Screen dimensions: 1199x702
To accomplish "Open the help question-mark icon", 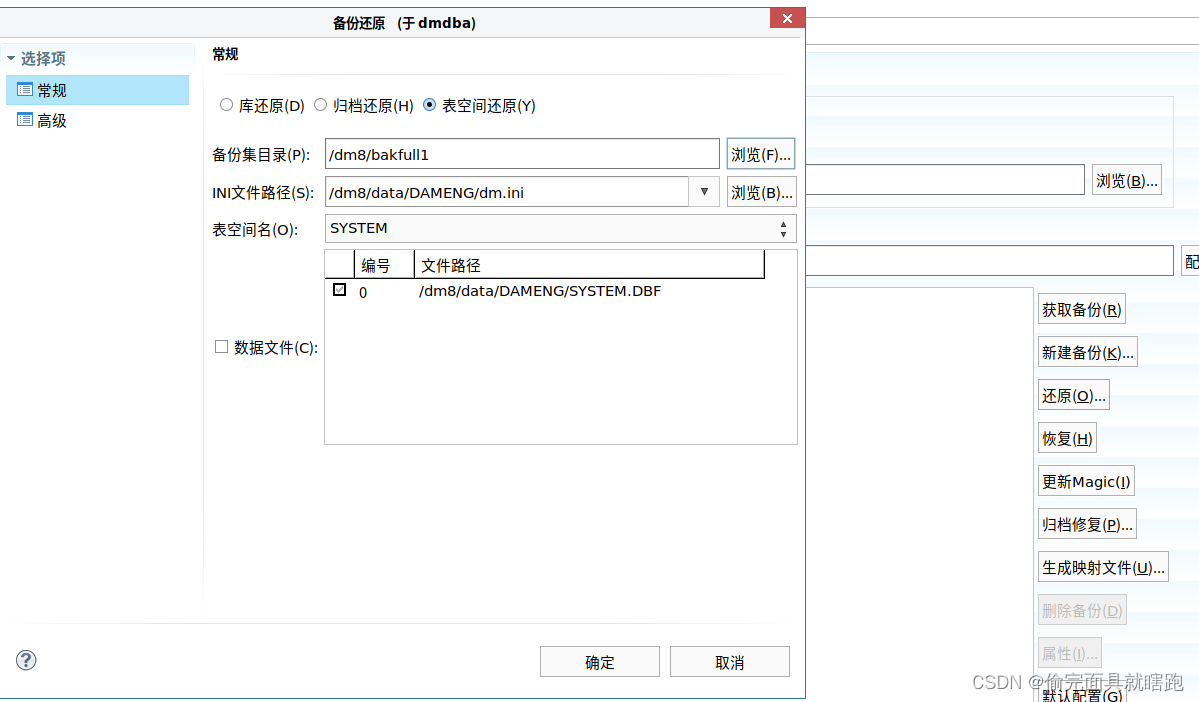I will tap(26, 660).
